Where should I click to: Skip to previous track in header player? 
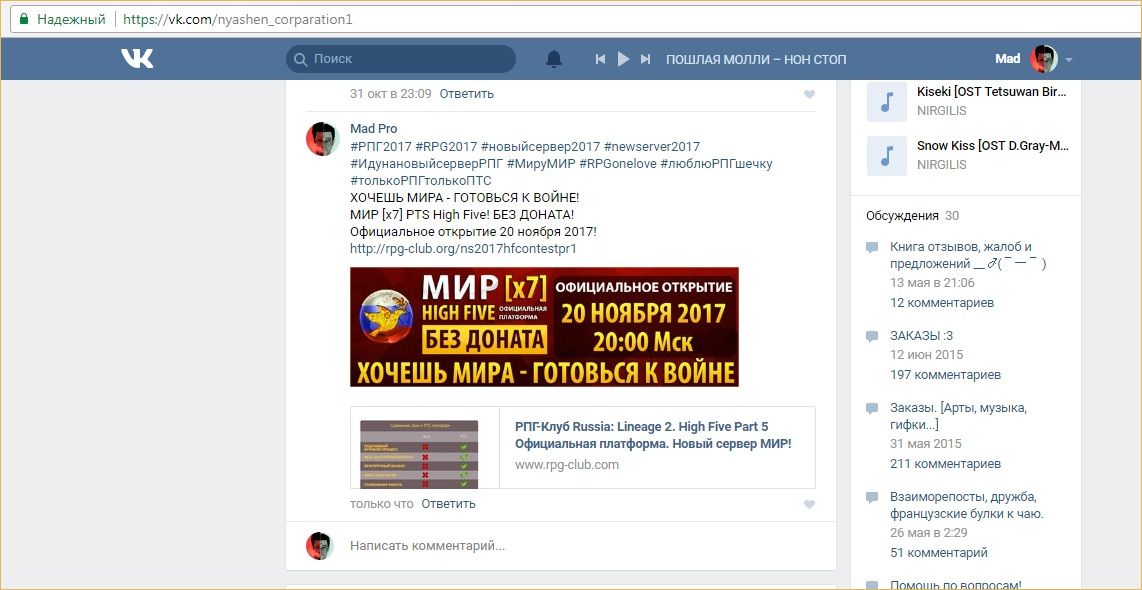pyautogui.click(x=601, y=59)
